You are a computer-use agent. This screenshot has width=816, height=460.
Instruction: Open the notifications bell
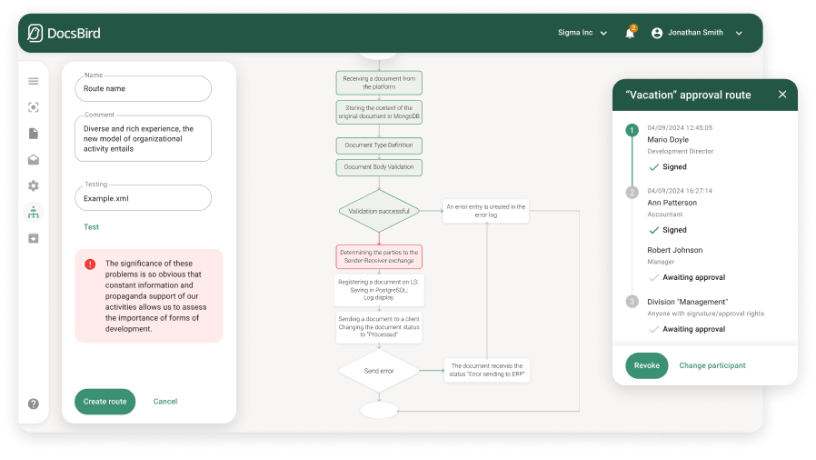pyautogui.click(x=630, y=33)
